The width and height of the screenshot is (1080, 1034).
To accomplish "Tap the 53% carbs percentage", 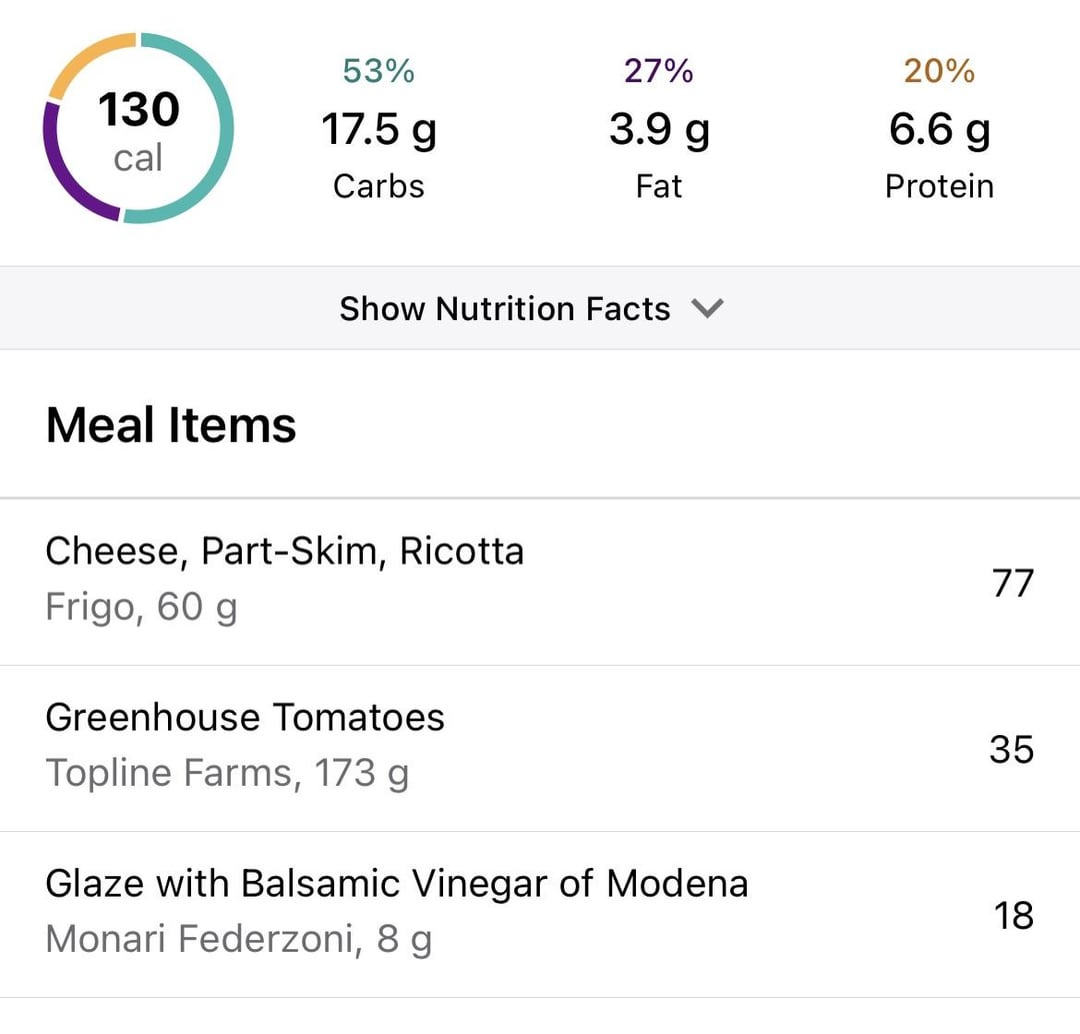I will (379, 71).
